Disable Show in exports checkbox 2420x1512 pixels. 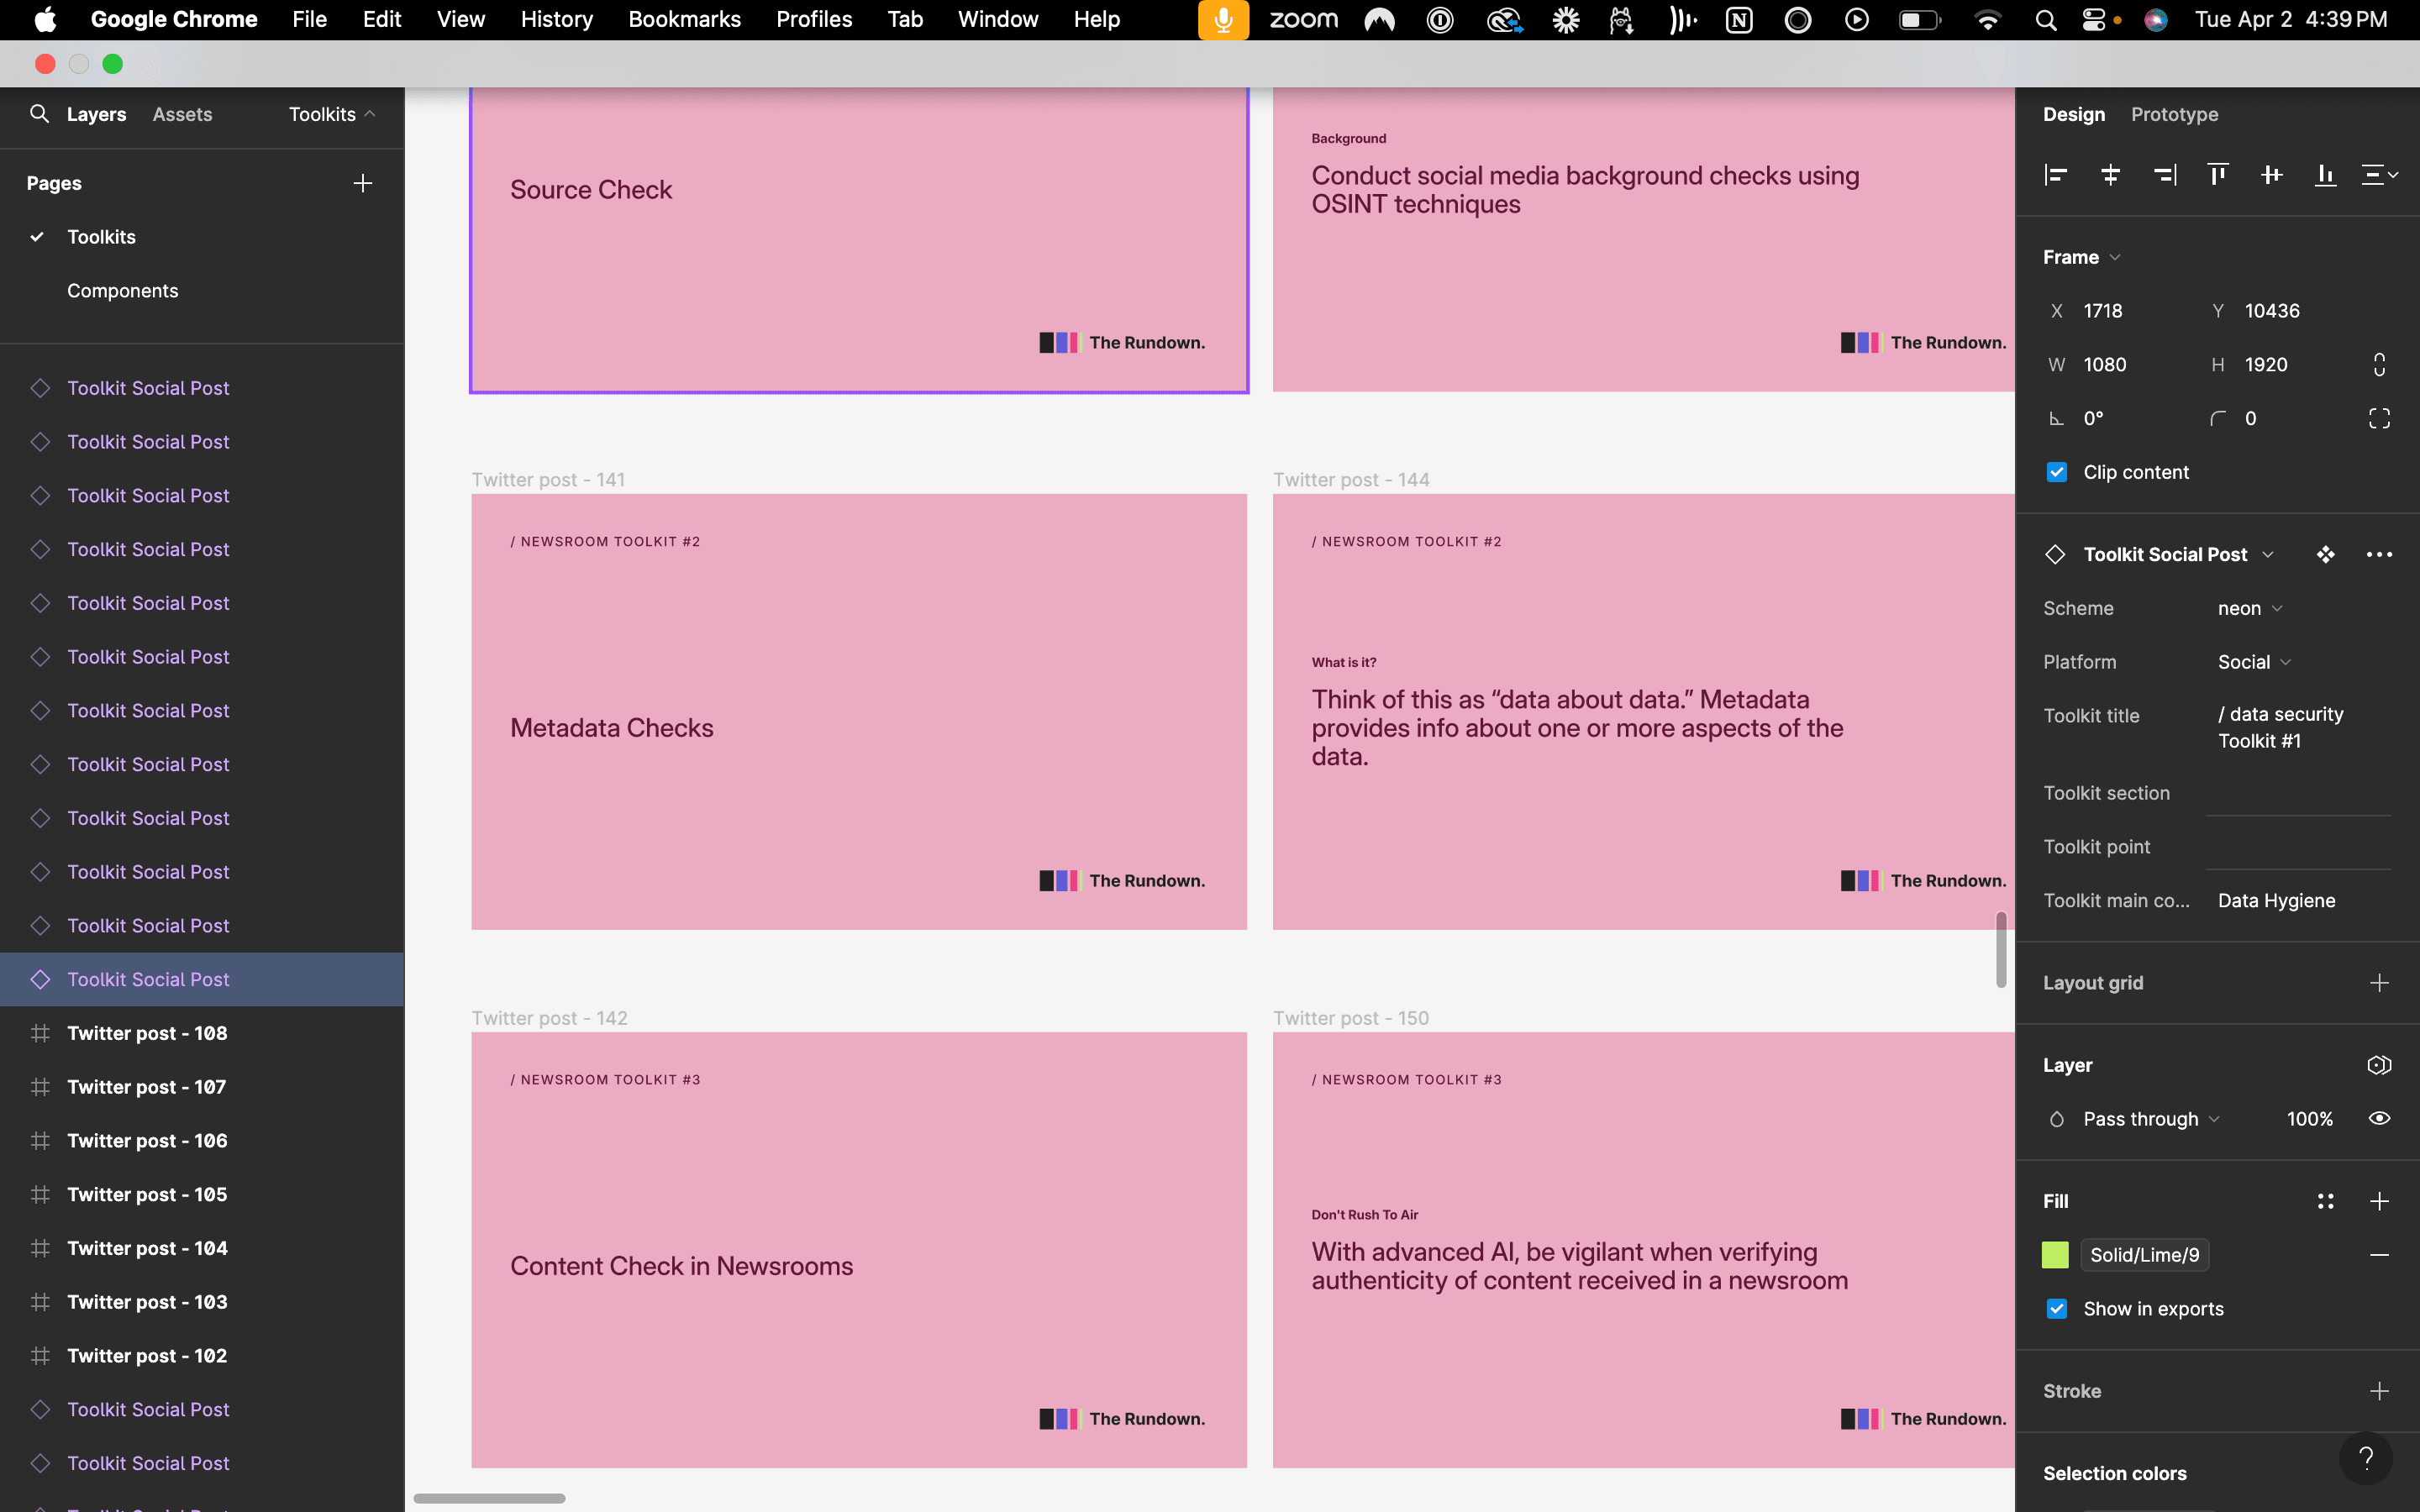[x=2057, y=1309]
